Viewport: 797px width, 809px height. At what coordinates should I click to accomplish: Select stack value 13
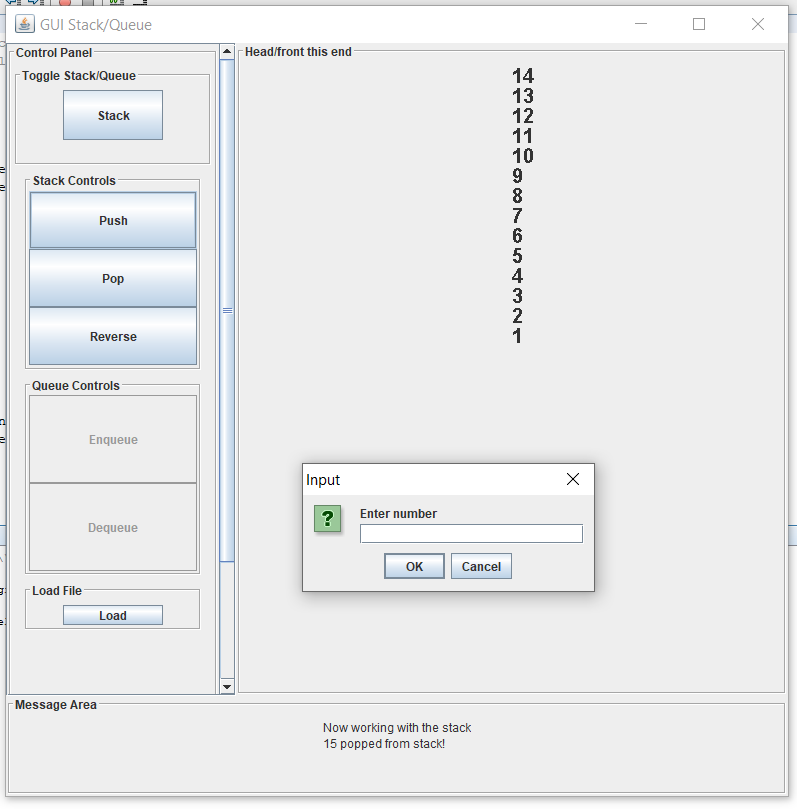(x=523, y=96)
